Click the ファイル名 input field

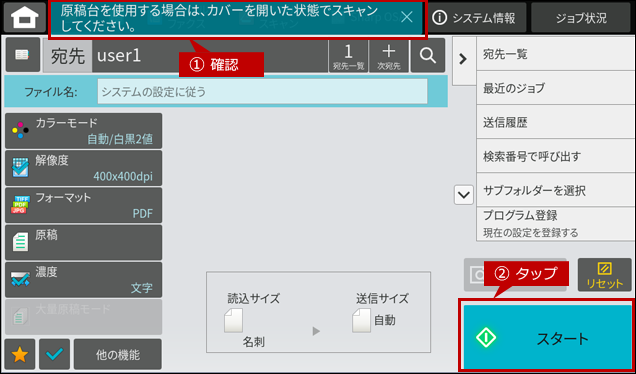[262, 92]
